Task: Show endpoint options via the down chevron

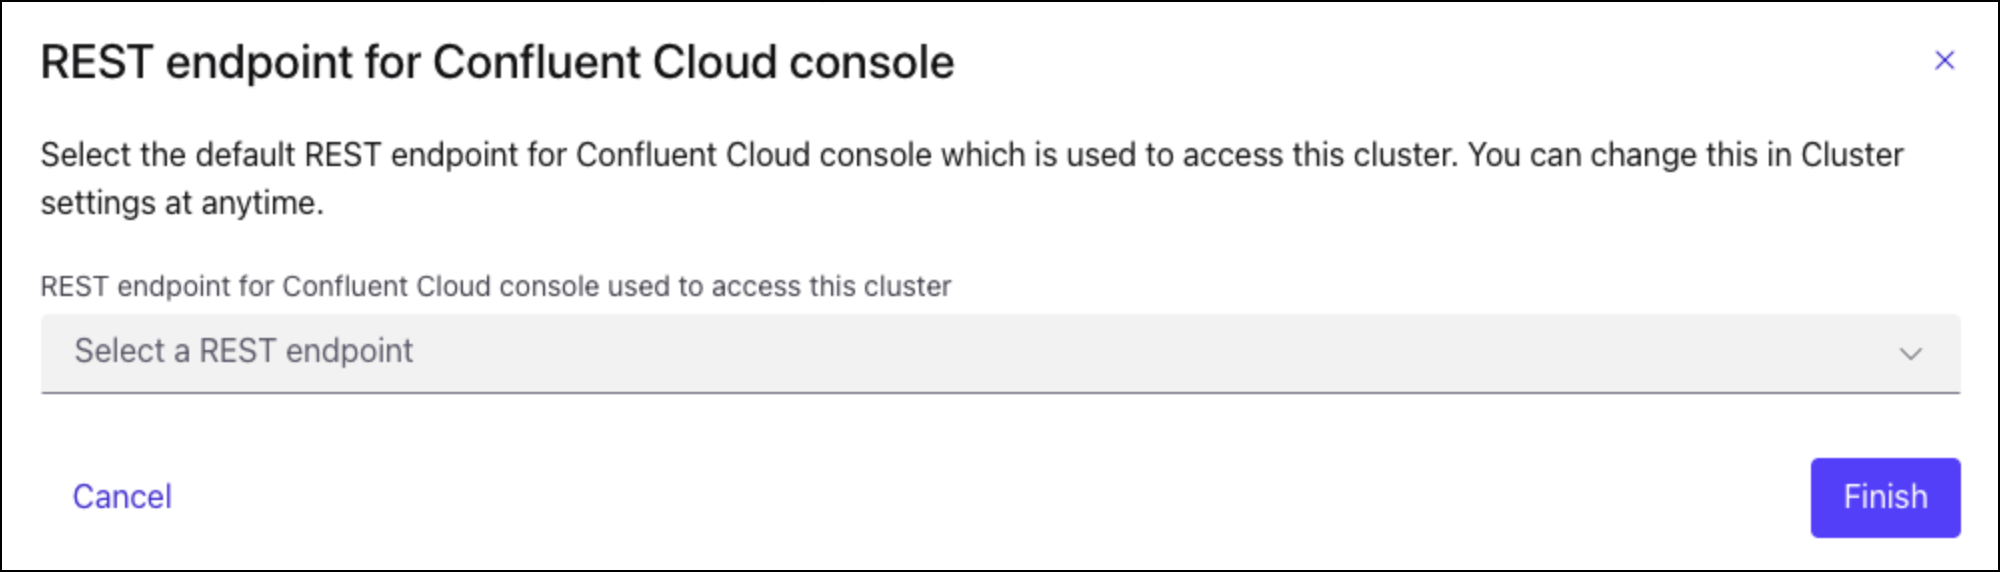Action: coord(1910,353)
